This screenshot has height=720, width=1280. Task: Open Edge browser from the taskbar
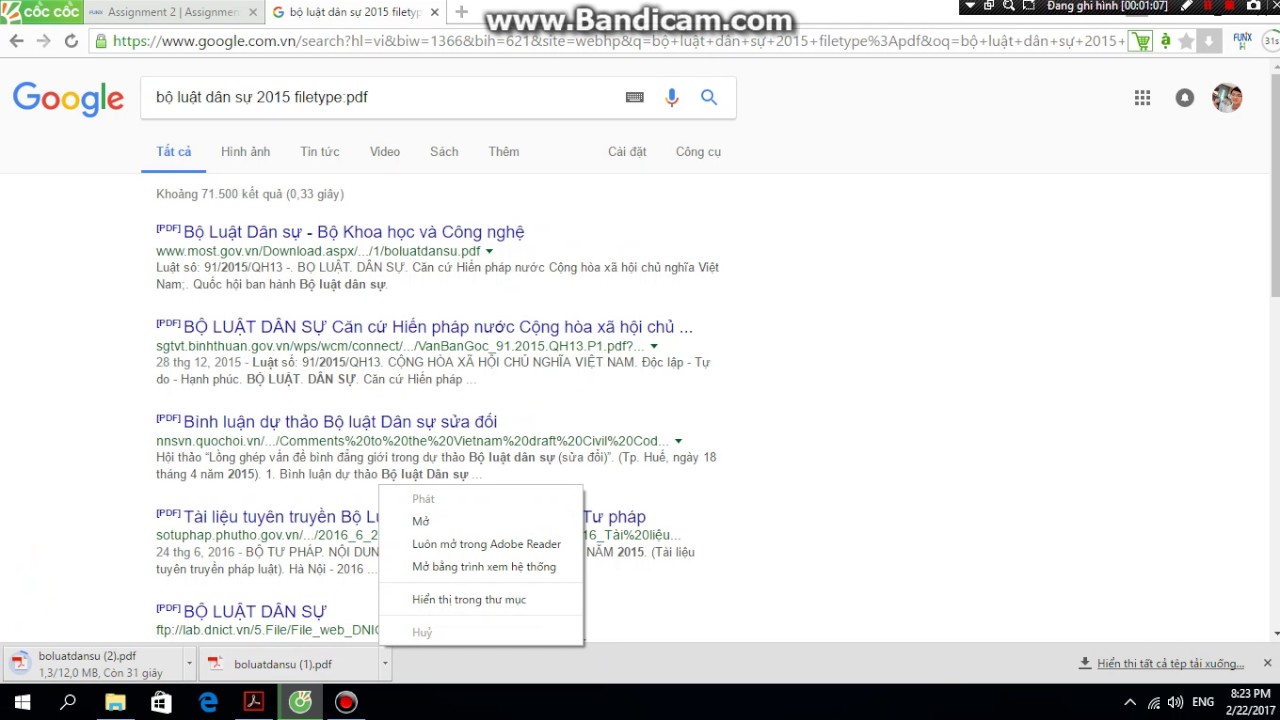[208, 702]
